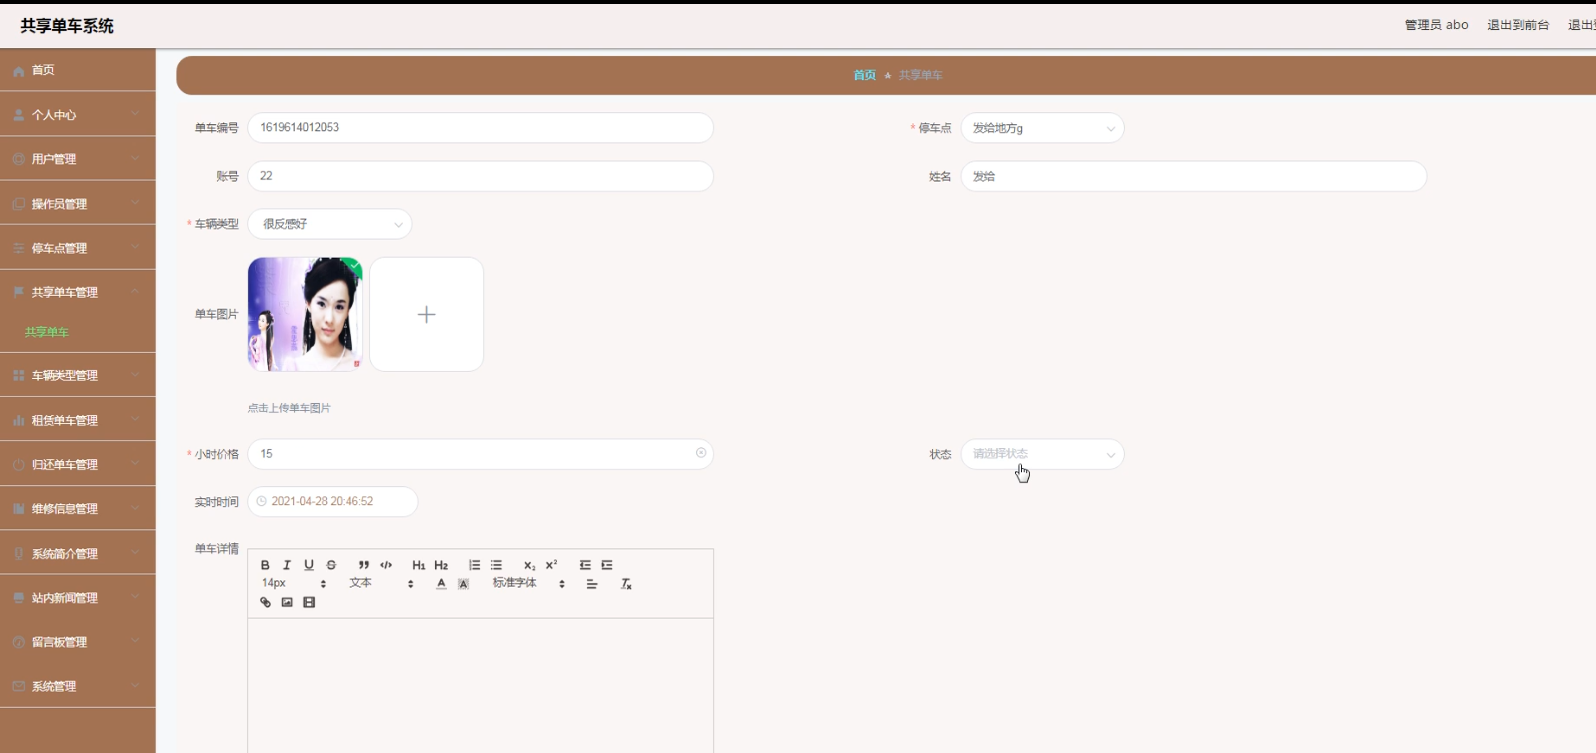The width and height of the screenshot is (1596, 753).
Task: Toggle bold formatting in editor
Action: 265,565
